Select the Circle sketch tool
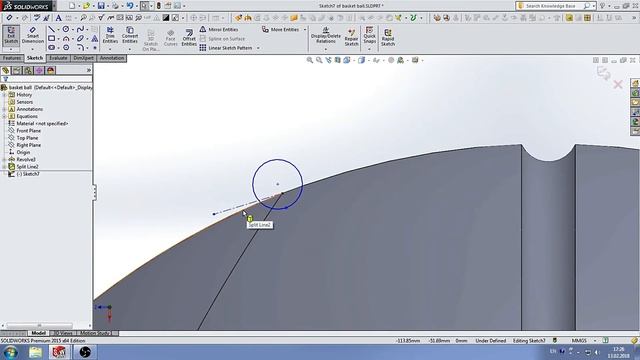The image size is (640, 360). coord(66,29)
